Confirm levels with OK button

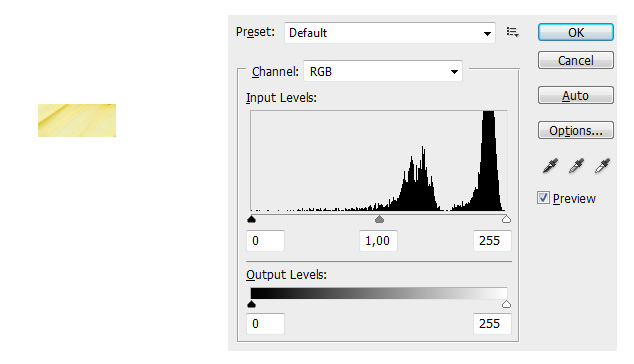point(576,32)
